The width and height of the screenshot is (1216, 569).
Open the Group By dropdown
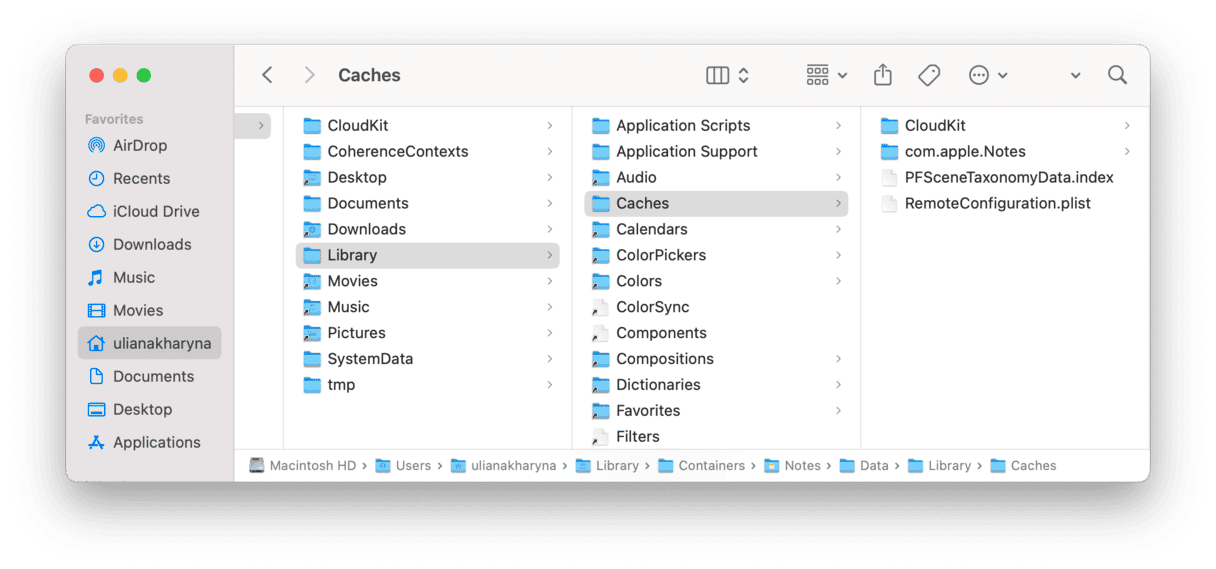click(x=826, y=75)
